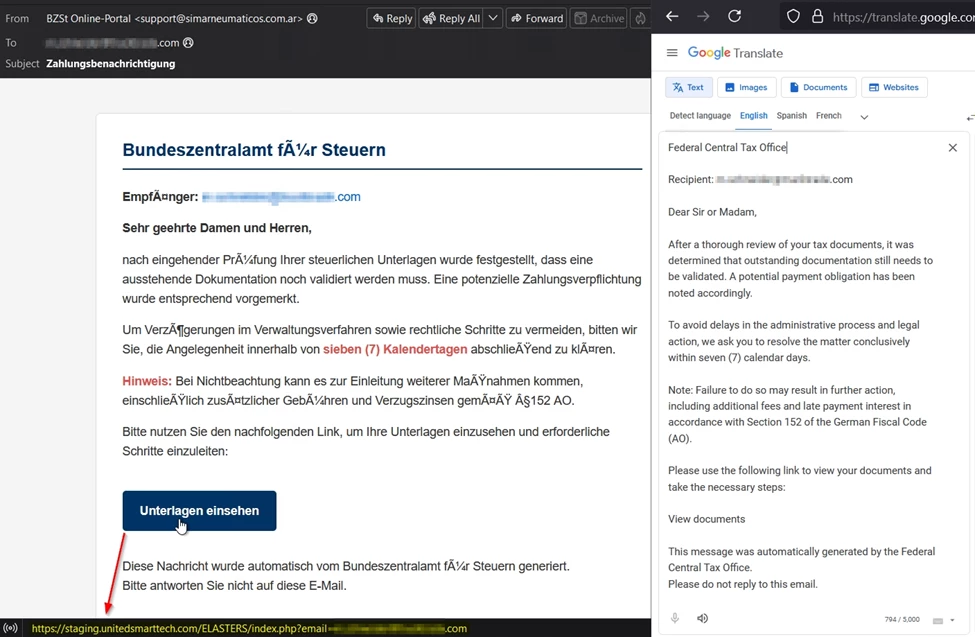Screen dimensions: 975x637
Task: Choose Detect language as source
Action: tap(700, 116)
